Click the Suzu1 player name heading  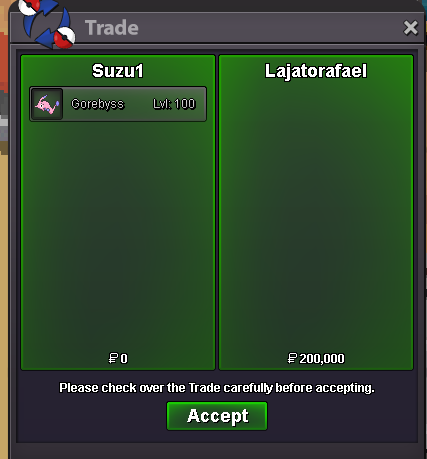coord(118,71)
